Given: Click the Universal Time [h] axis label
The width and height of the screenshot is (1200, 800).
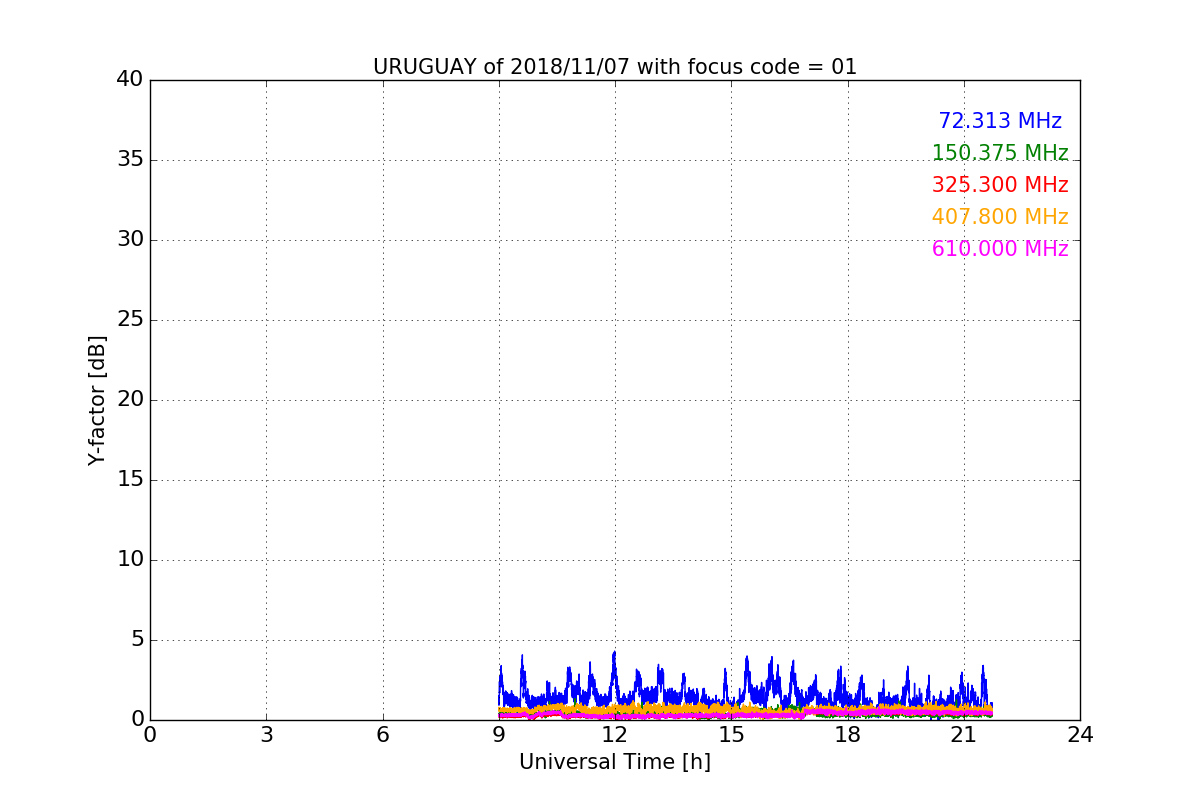Looking at the screenshot, I should [615, 762].
